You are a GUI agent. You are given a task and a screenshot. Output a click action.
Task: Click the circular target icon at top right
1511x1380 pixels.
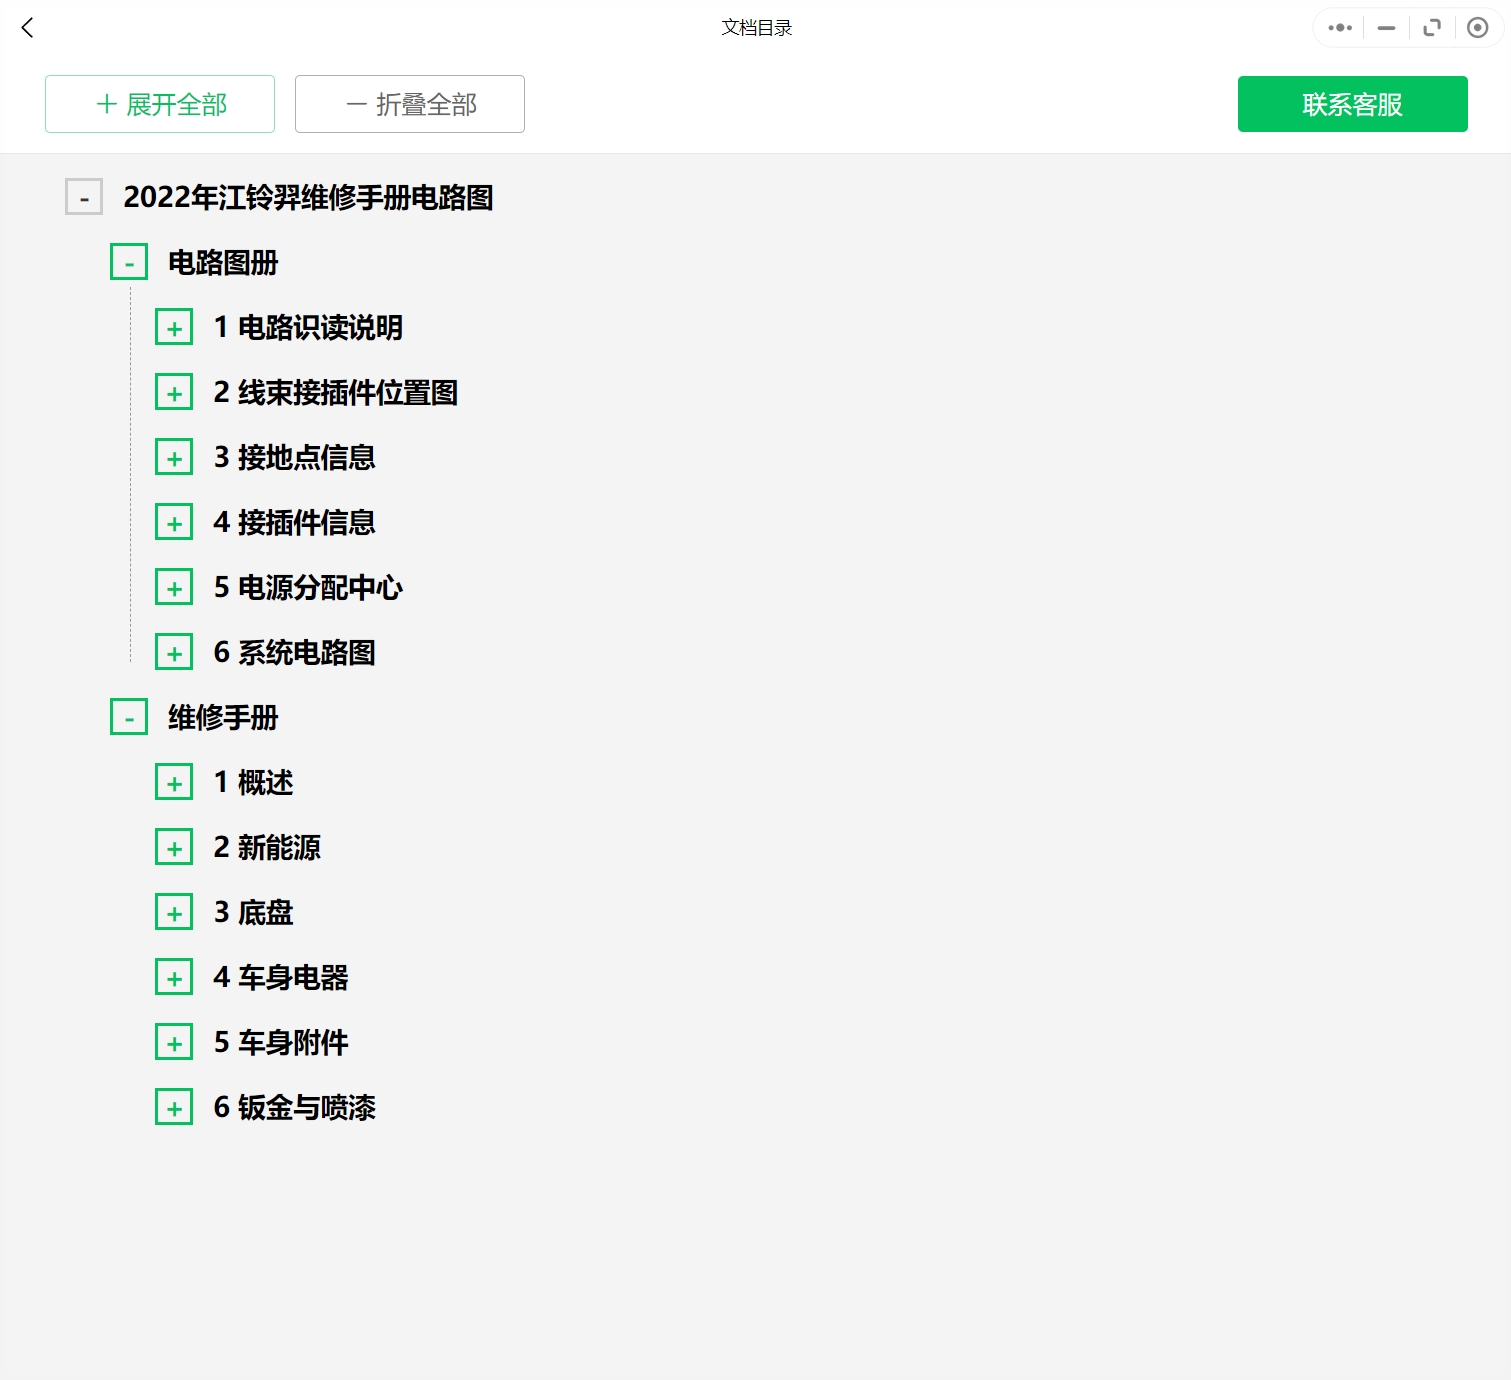1477,27
